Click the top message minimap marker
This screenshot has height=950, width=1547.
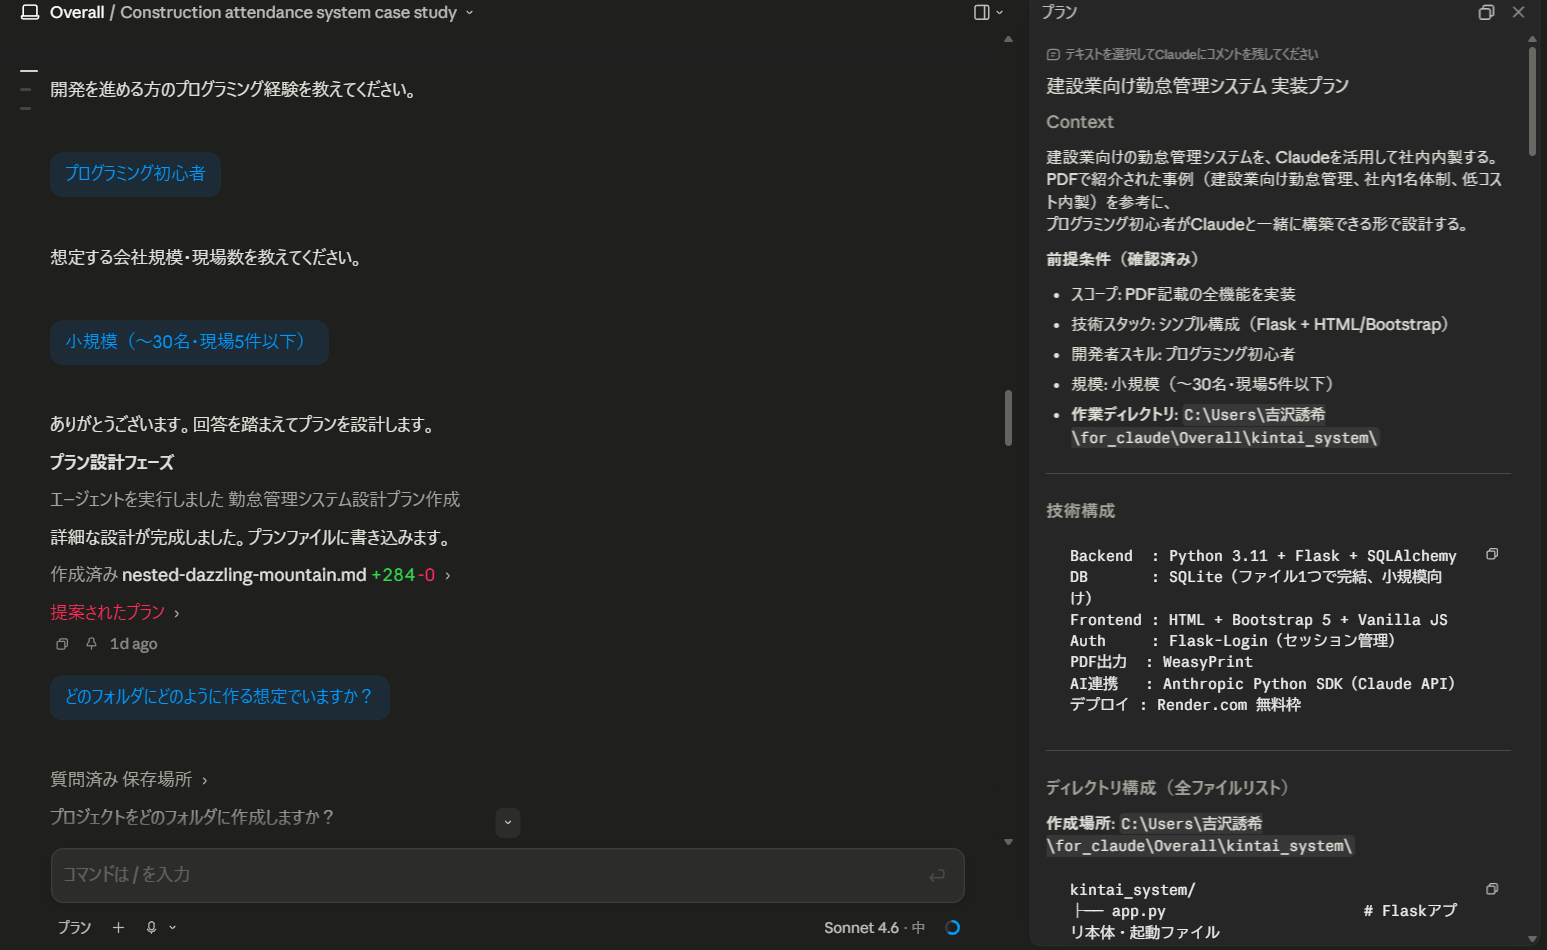tap(29, 71)
